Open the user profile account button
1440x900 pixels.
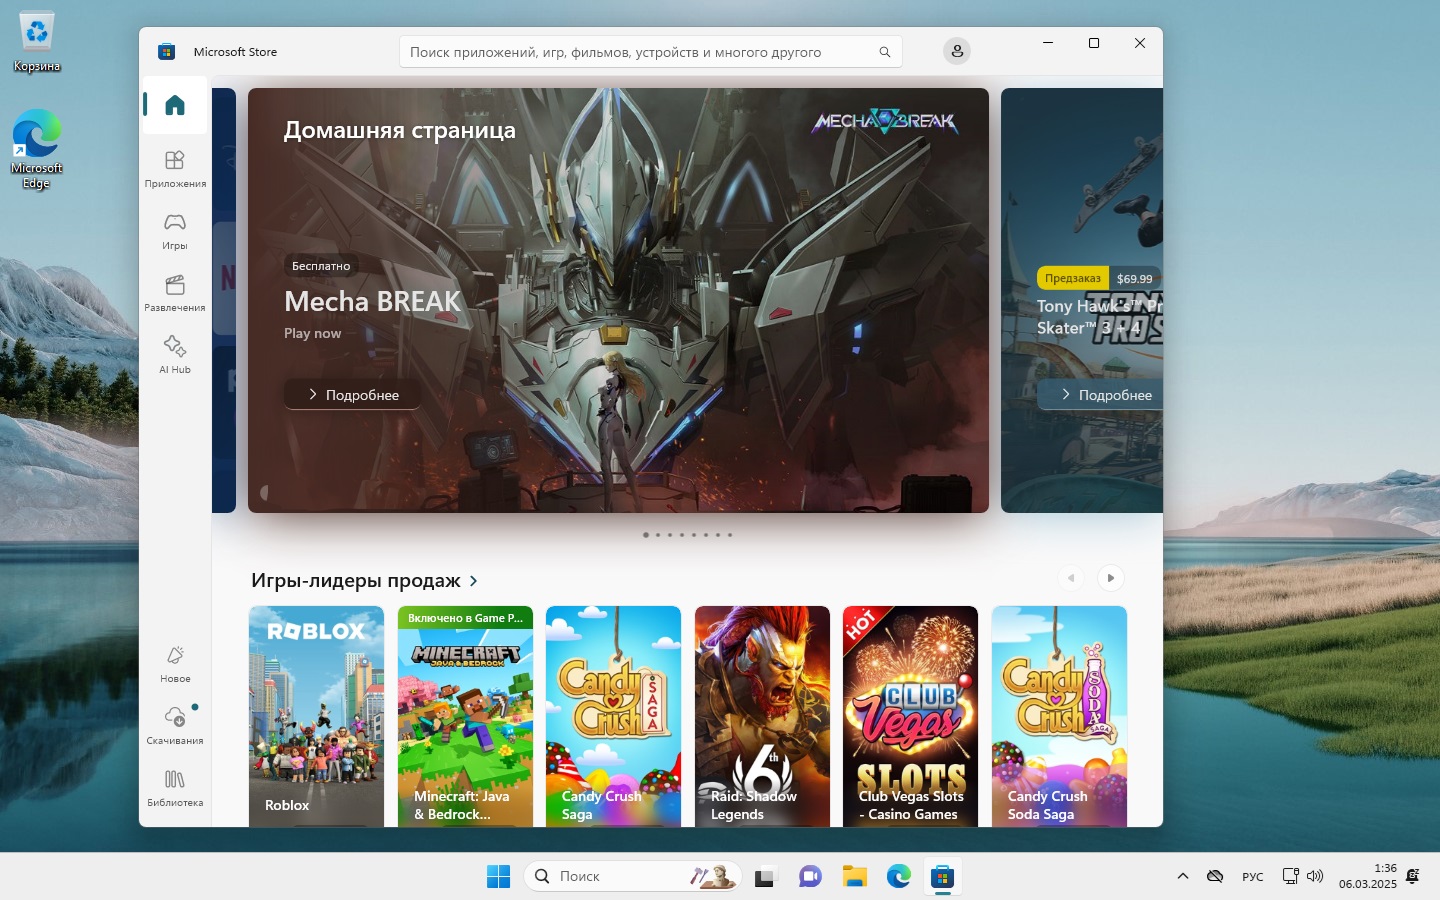957,51
